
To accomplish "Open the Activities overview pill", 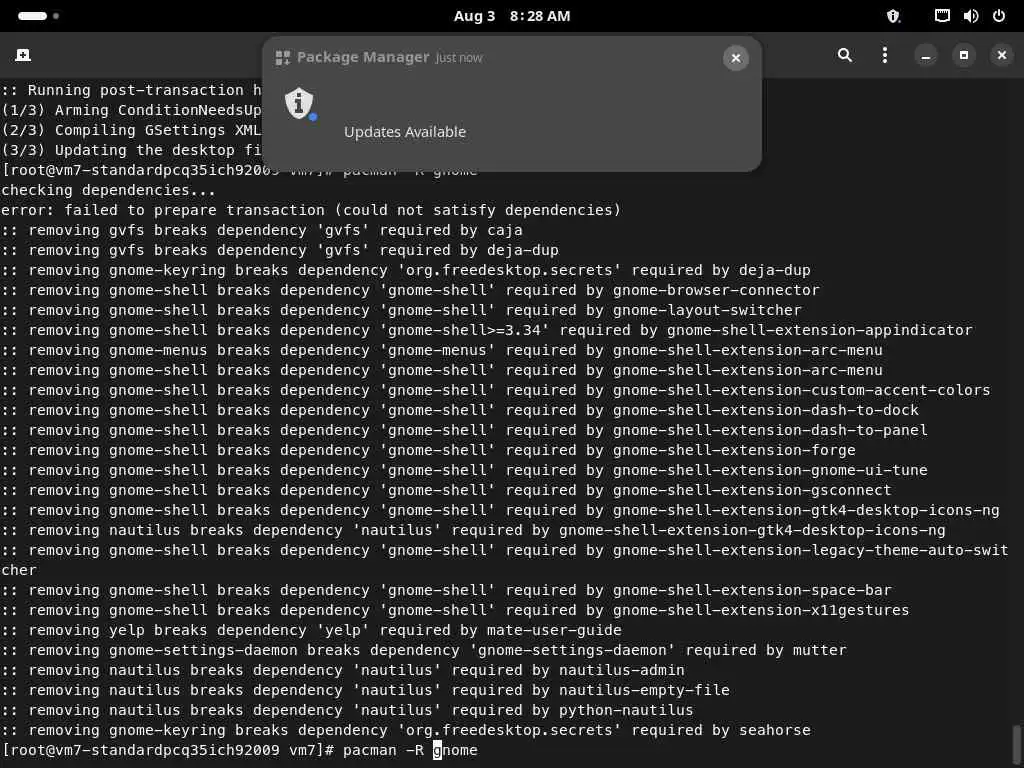I will click(33, 16).
